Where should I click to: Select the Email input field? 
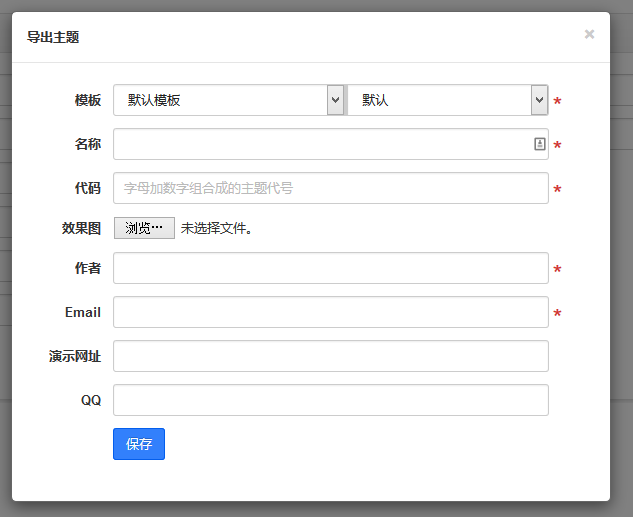click(x=330, y=312)
